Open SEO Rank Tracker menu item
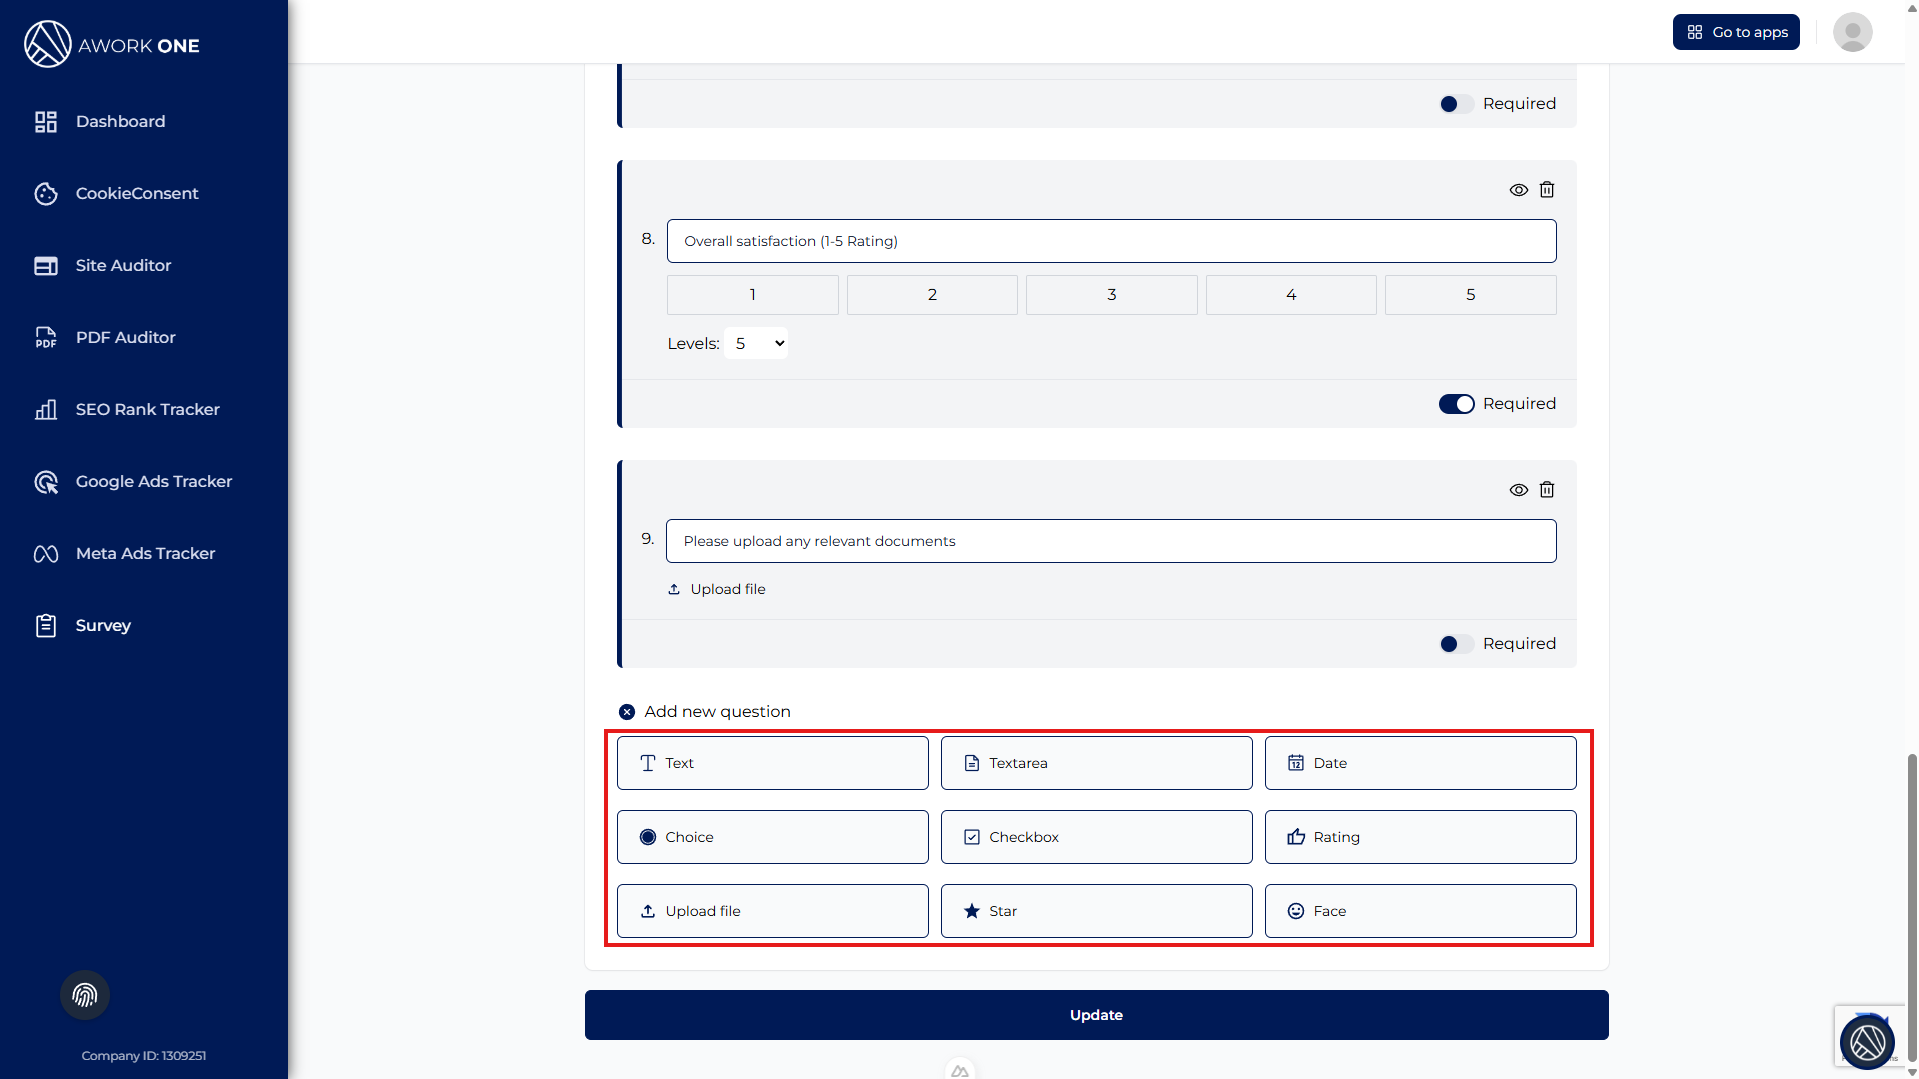Screen dimensions: 1919x1079 [x=147, y=409]
